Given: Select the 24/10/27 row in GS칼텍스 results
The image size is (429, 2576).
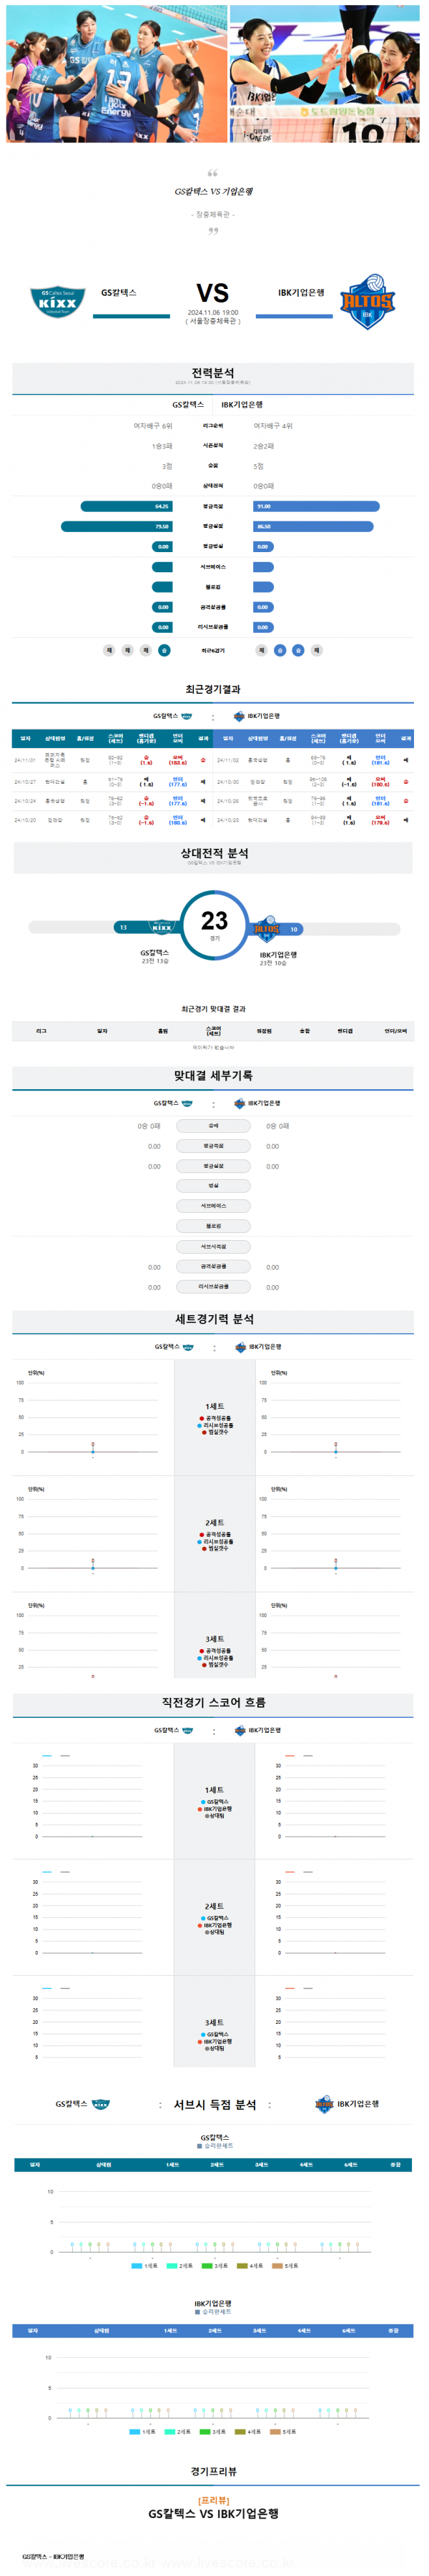Looking at the screenshot, I should (x=112, y=782).
